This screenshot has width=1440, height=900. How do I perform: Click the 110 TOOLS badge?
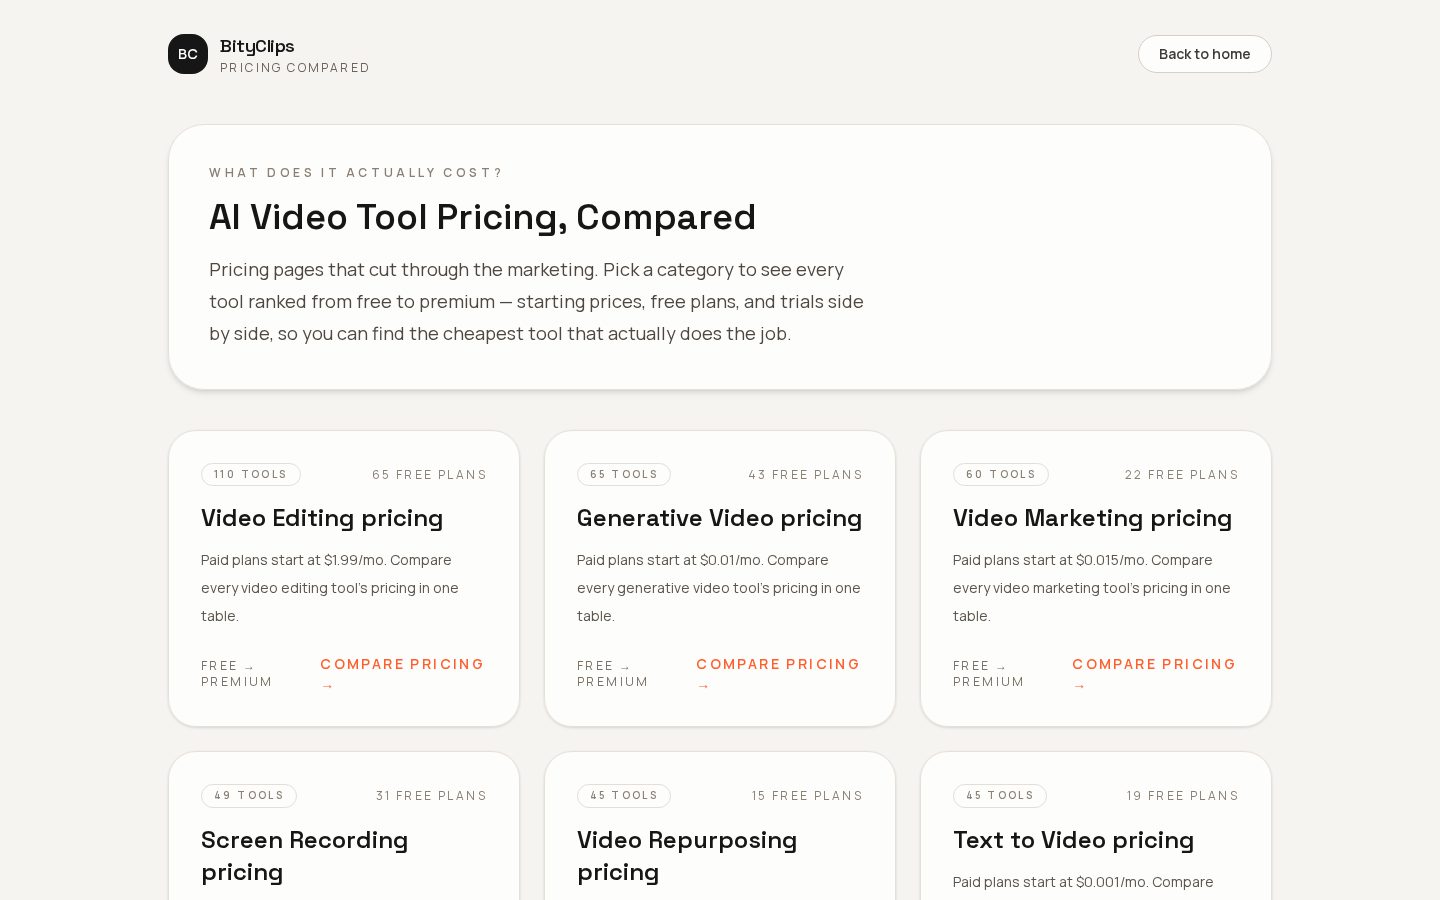pyautogui.click(x=250, y=474)
